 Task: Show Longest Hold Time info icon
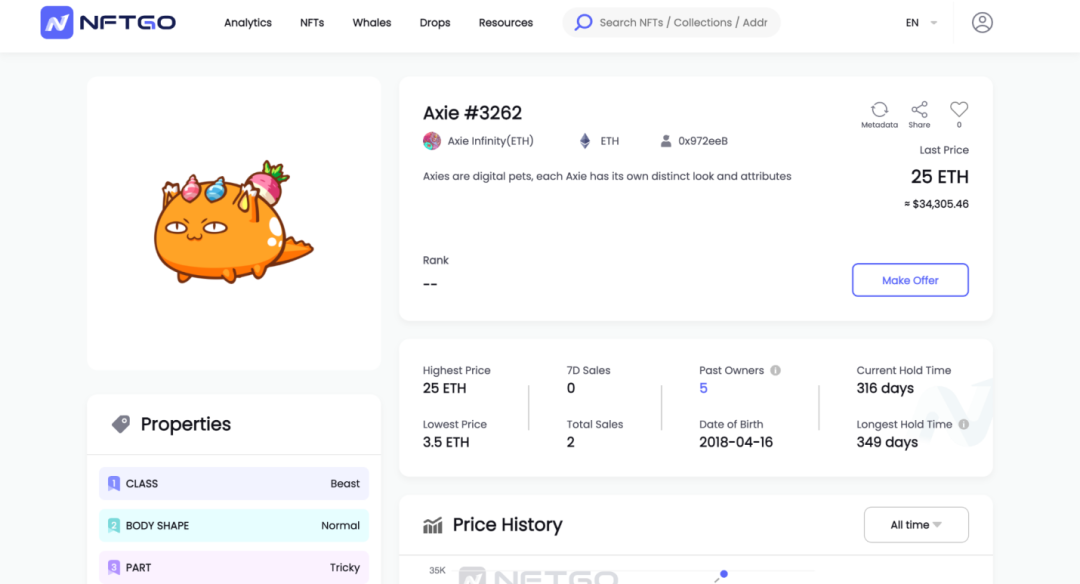(964, 424)
